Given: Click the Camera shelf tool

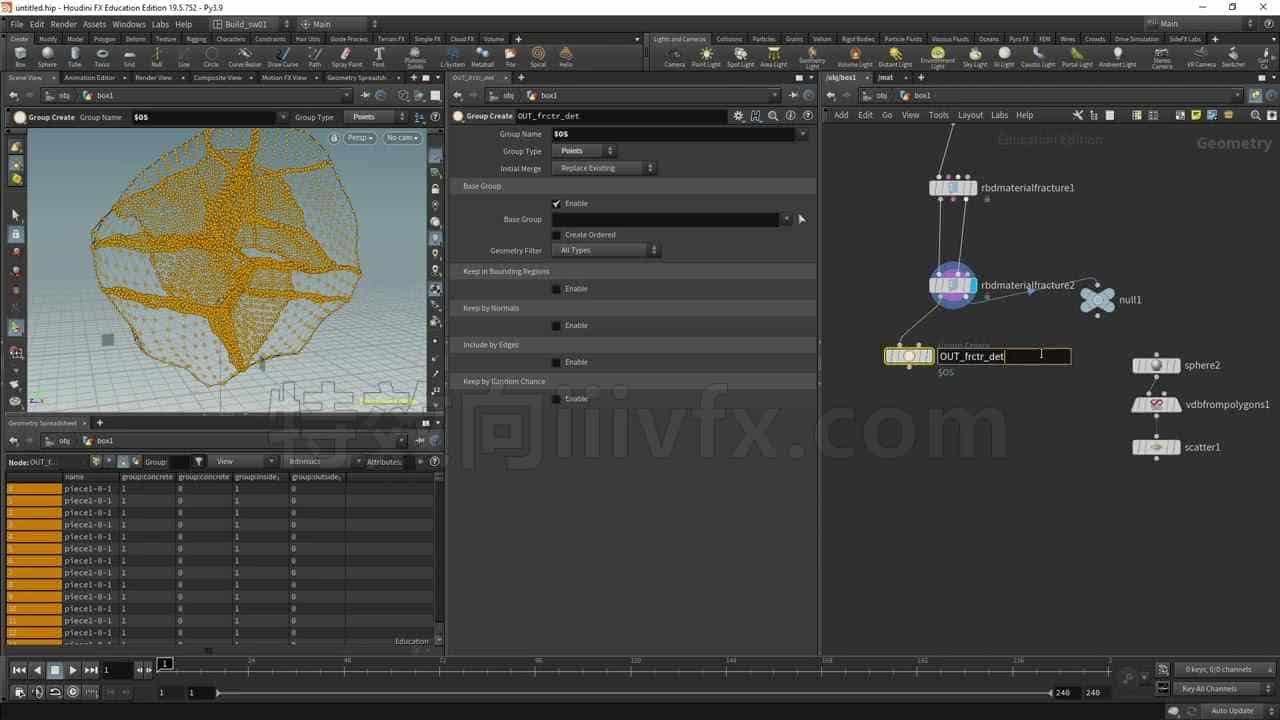Looking at the screenshot, I should [675, 57].
